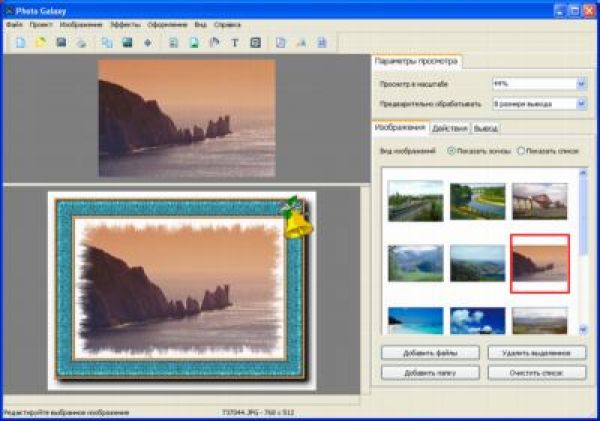Open the 'Просмотр в масштабе' dropdown
600x421 pixels.
(581, 84)
